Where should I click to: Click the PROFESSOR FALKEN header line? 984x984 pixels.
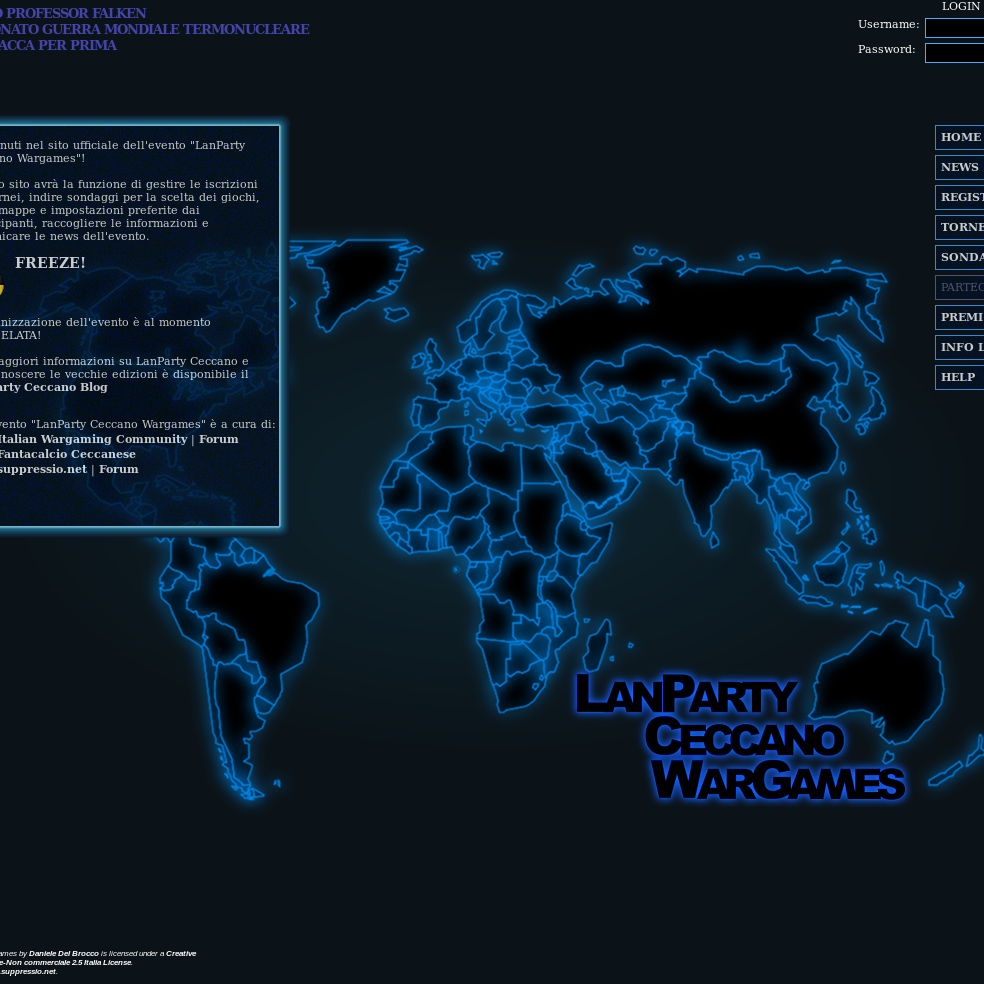coord(73,13)
